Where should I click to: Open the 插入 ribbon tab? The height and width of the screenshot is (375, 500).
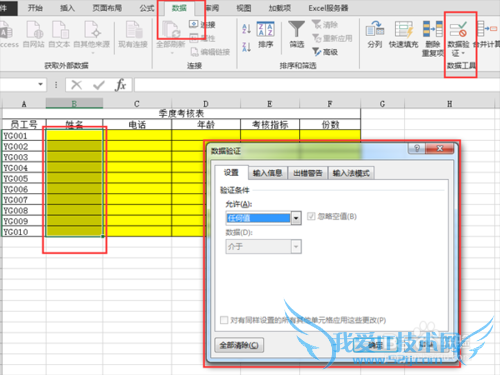pos(67,8)
